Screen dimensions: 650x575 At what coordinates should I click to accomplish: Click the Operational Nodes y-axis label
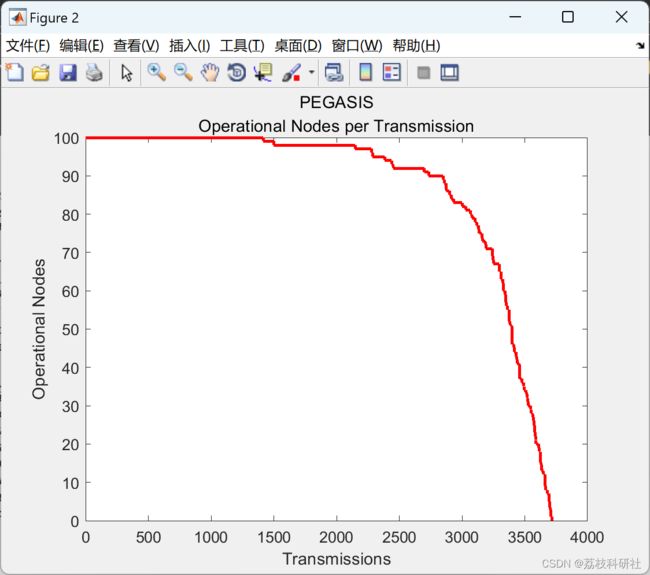click(x=39, y=329)
